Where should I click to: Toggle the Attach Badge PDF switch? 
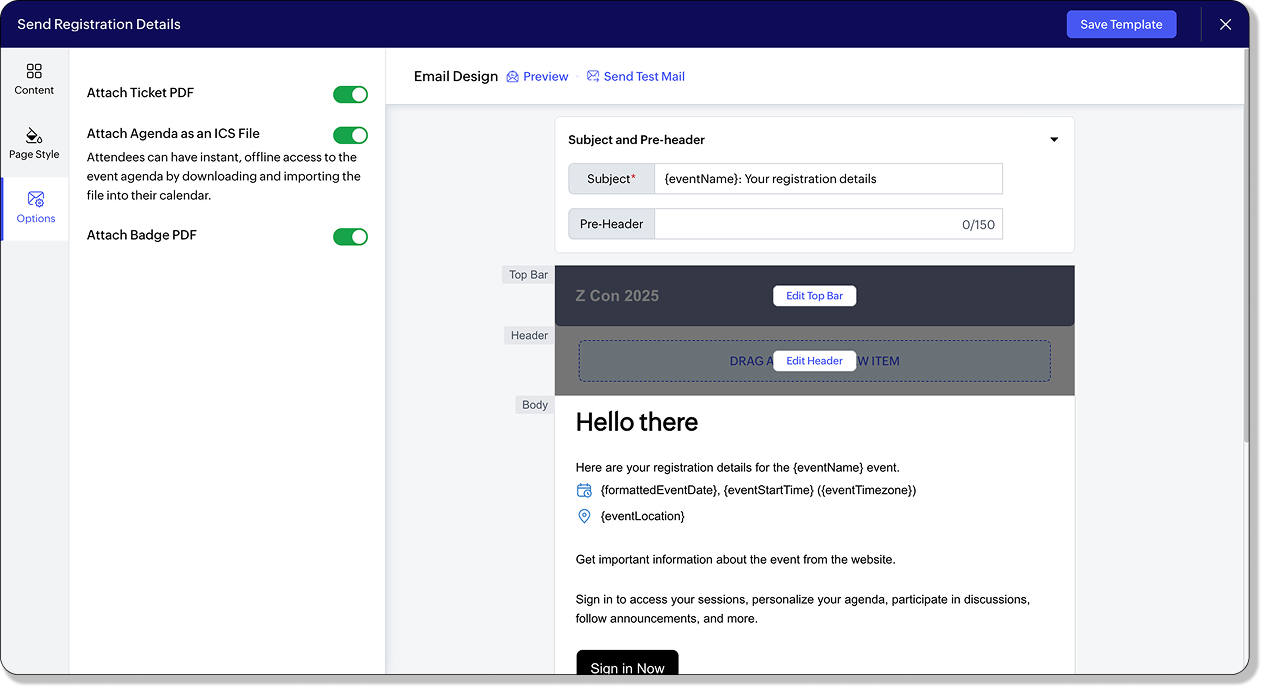pos(351,237)
